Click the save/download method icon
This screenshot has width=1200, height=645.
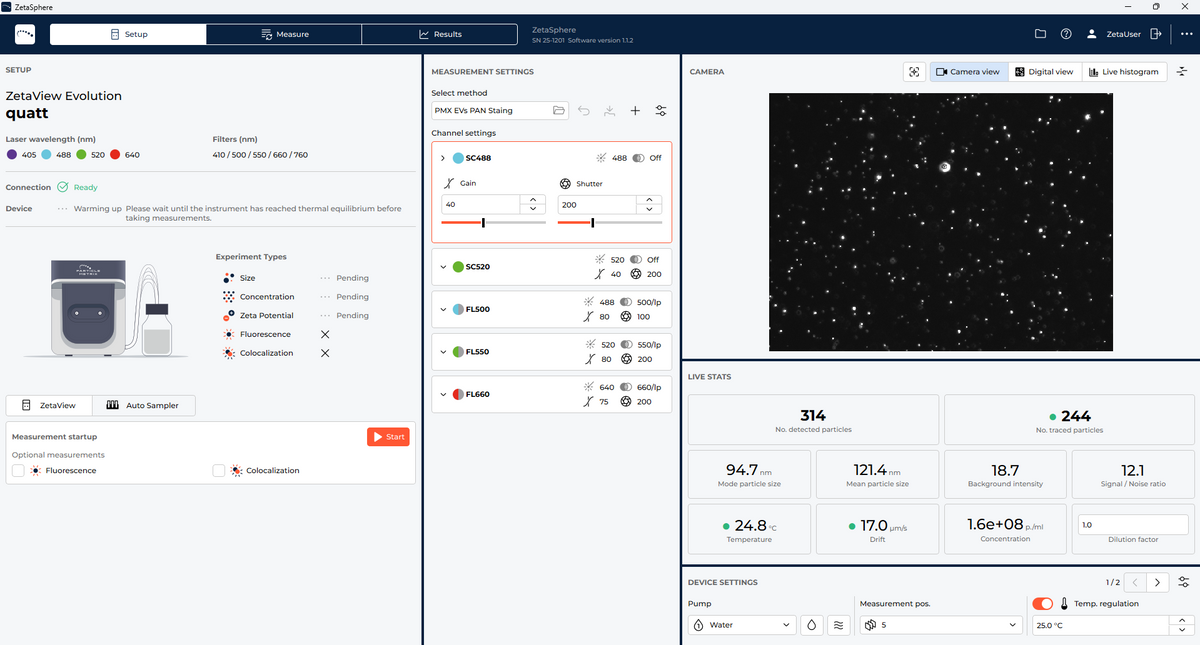tap(609, 111)
